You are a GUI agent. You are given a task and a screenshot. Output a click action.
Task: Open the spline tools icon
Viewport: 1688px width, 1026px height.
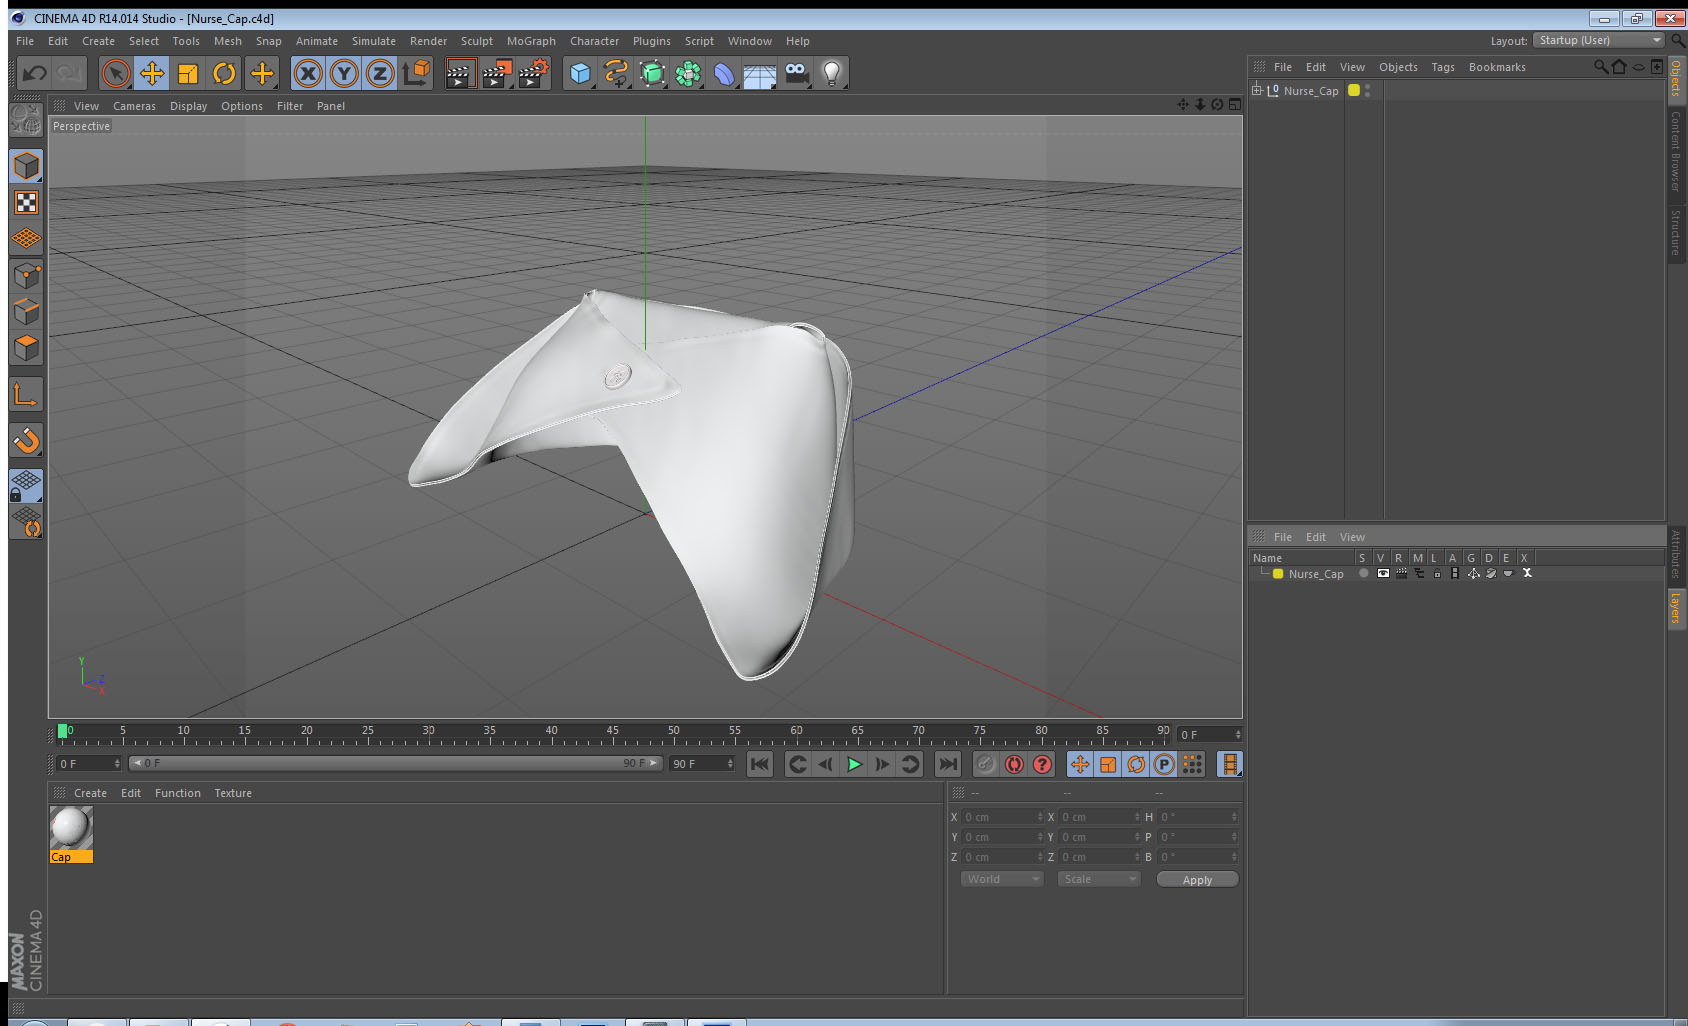(x=616, y=73)
